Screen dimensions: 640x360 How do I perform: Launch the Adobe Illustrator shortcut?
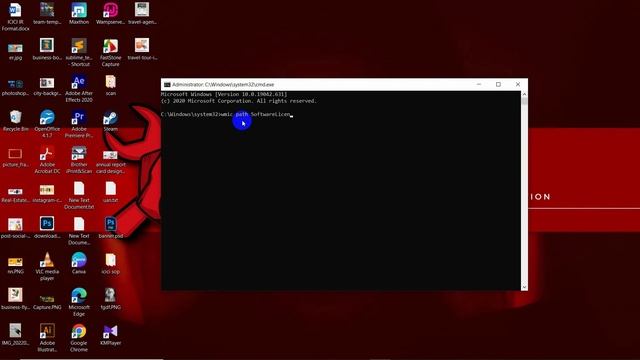pos(47,331)
